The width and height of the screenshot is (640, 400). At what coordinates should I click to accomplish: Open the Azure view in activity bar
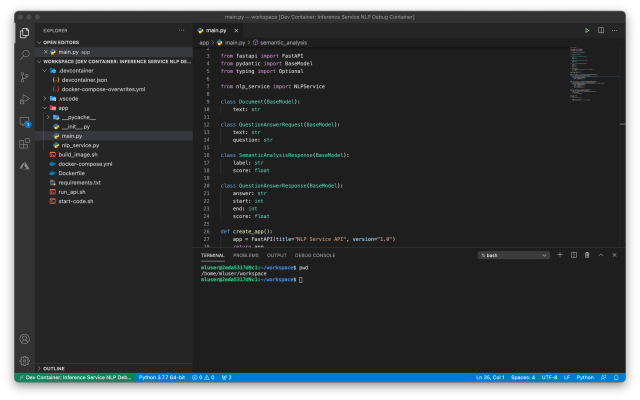[x=24, y=166]
